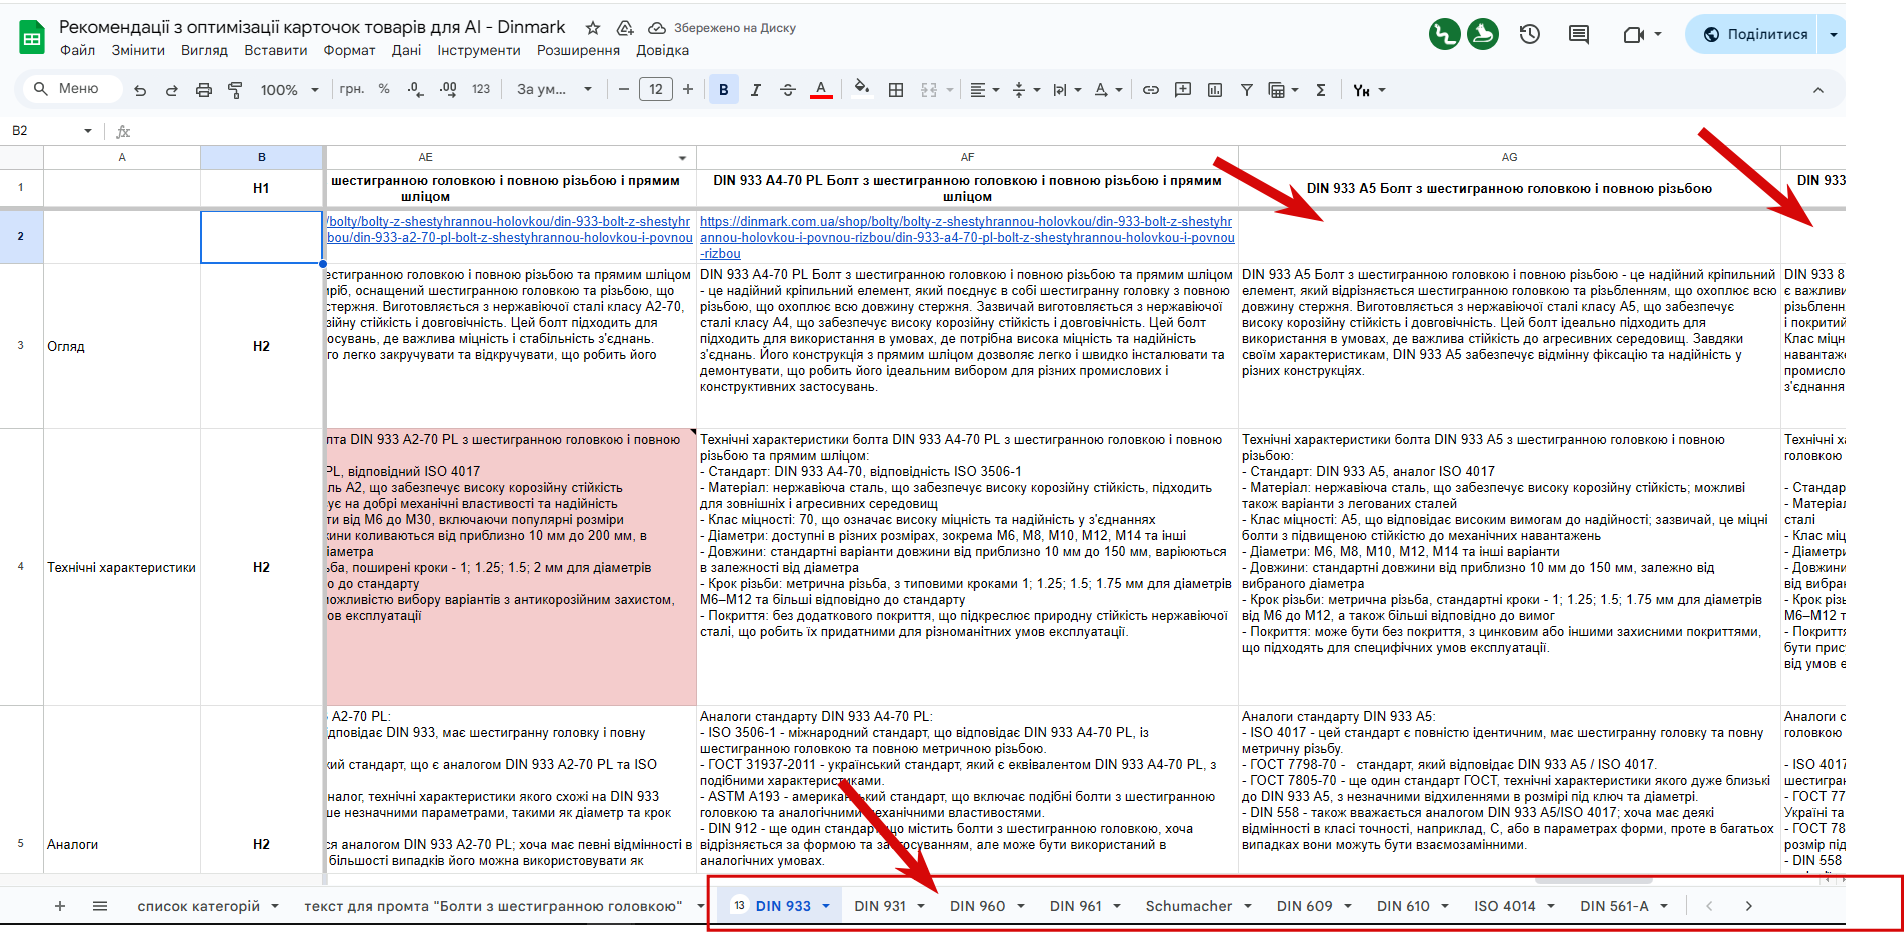This screenshot has width=1904, height=932.
Task: Open the Формат menu
Action: (x=349, y=50)
